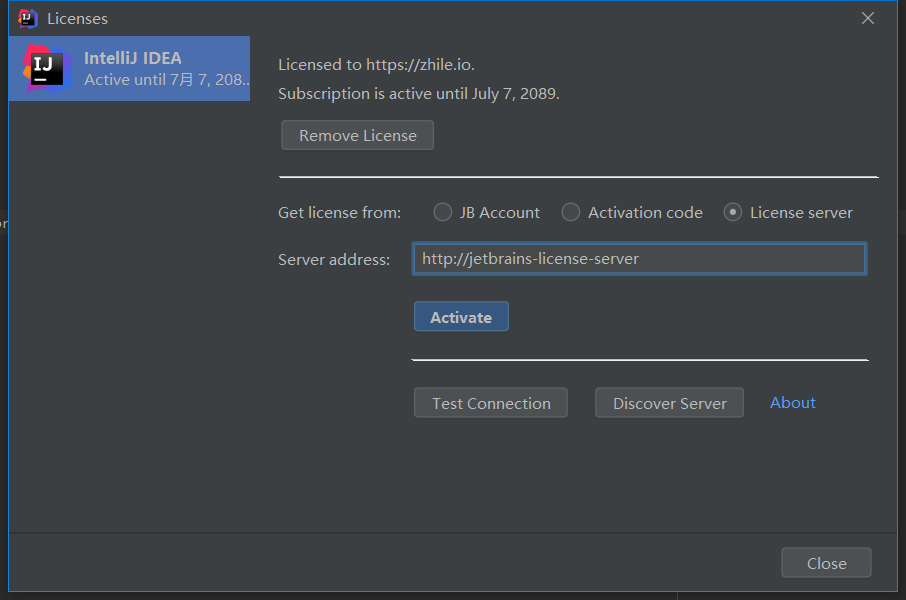Image resolution: width=906 pixels, height=600 pixels.
Task: Remove the current license
Action: 357,135
